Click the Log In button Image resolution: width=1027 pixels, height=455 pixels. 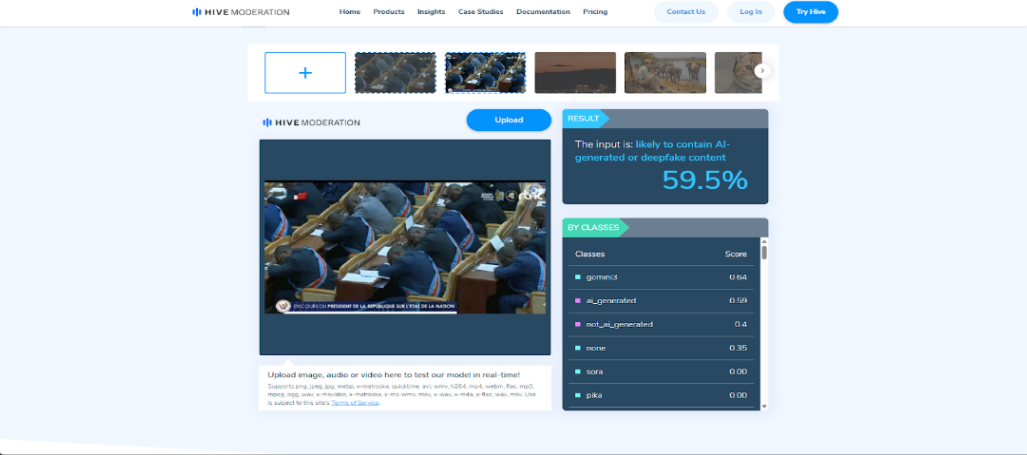[x=750, y=12]
